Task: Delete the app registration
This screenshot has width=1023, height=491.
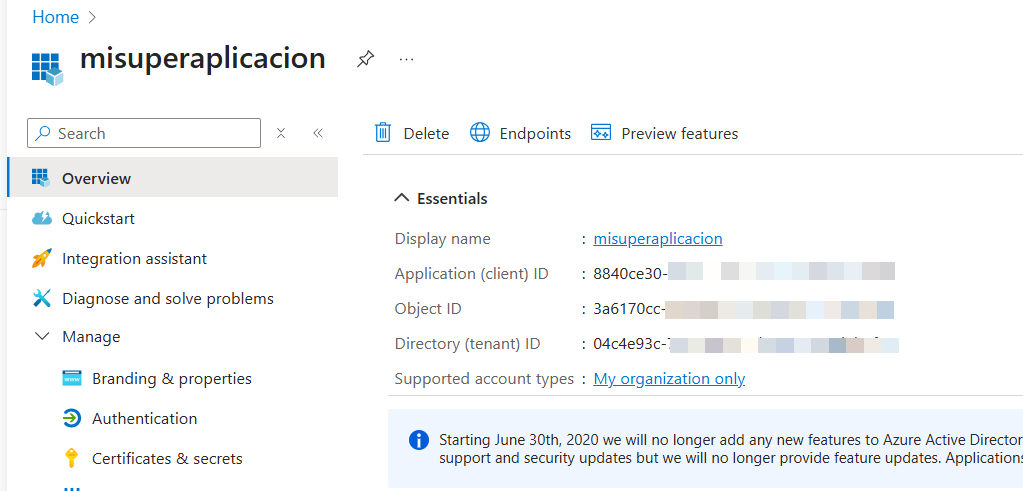Action: pyautogui.click(x=412, y=133)
